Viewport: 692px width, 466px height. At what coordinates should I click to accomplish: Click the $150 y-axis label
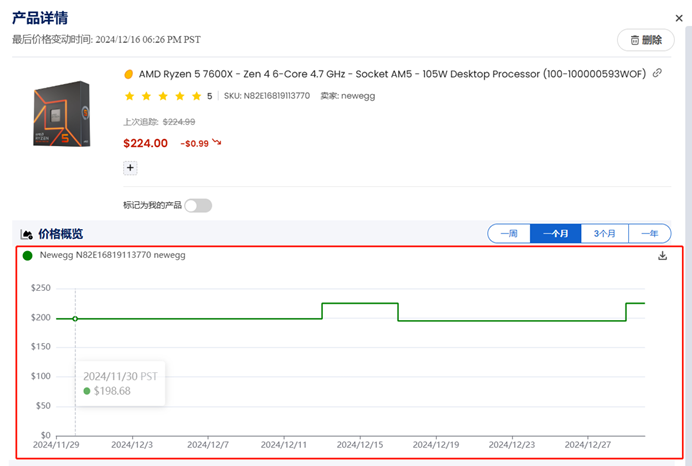[41, 347]
